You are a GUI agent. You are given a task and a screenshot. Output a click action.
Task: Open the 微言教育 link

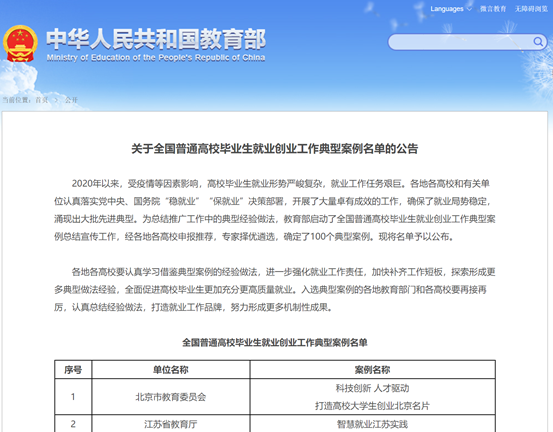(x=493, y=9)
